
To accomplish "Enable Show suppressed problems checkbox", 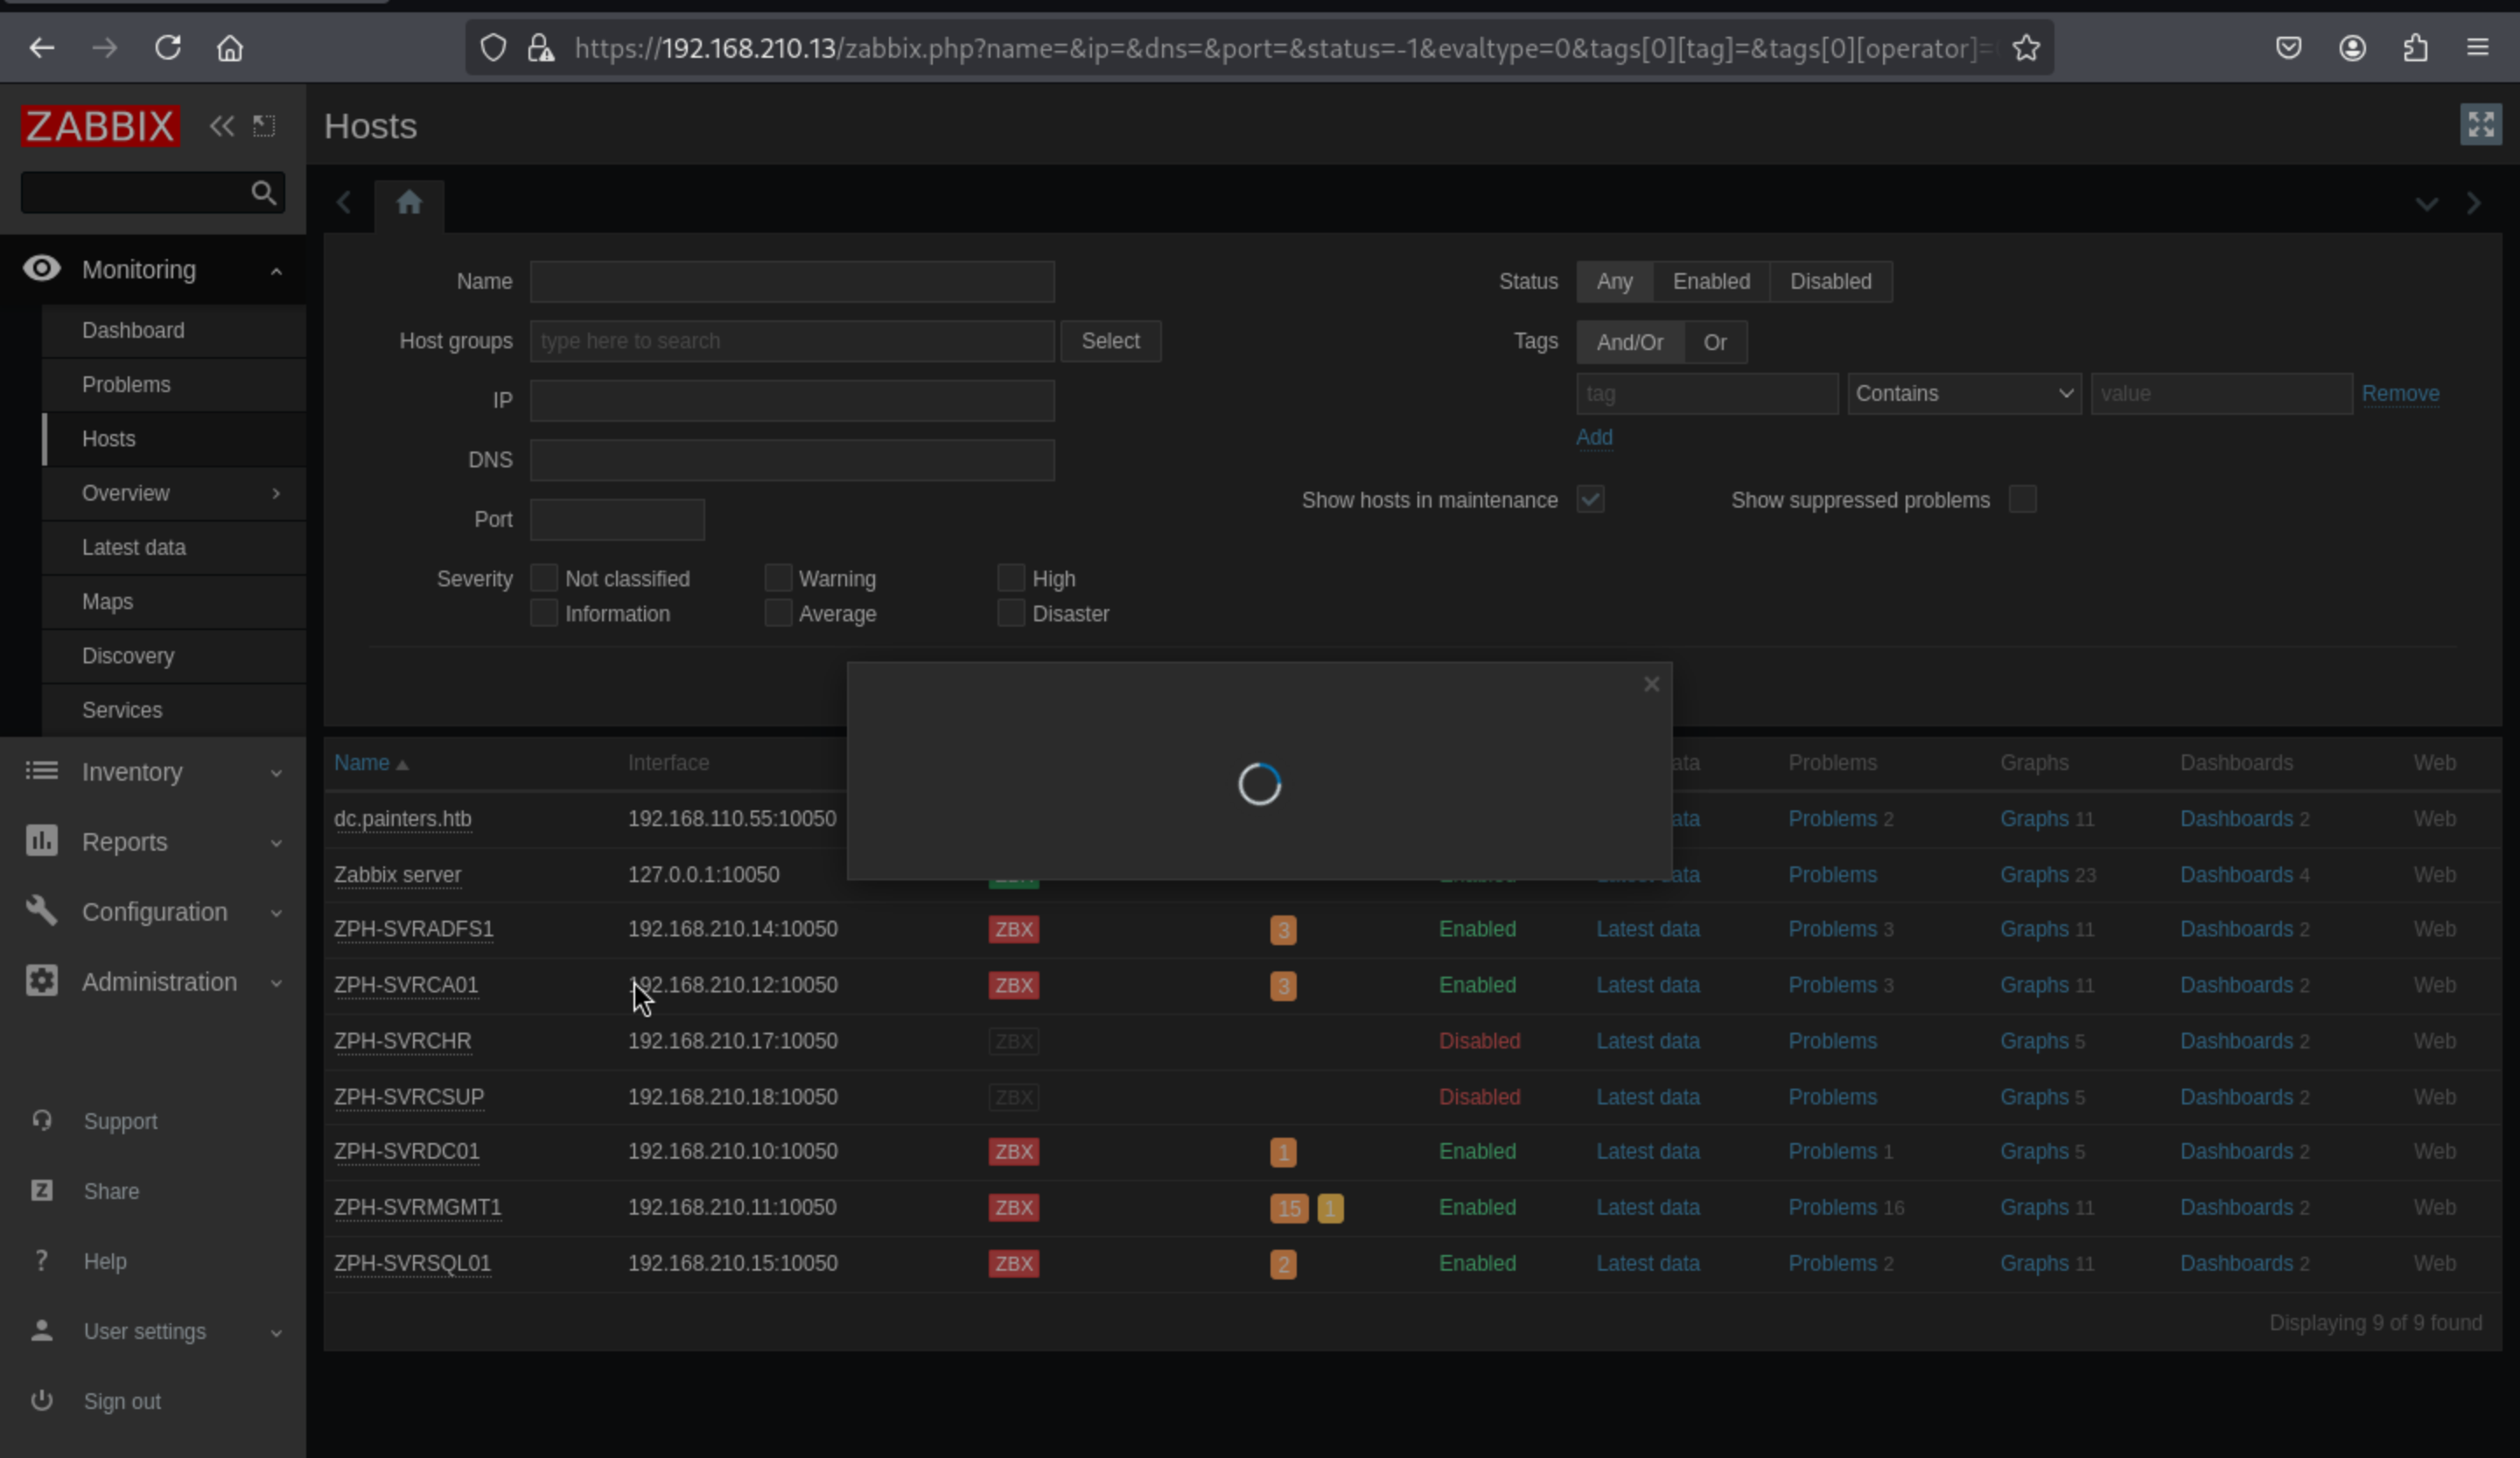I will pyautogui.click(x=2022, y=499).
